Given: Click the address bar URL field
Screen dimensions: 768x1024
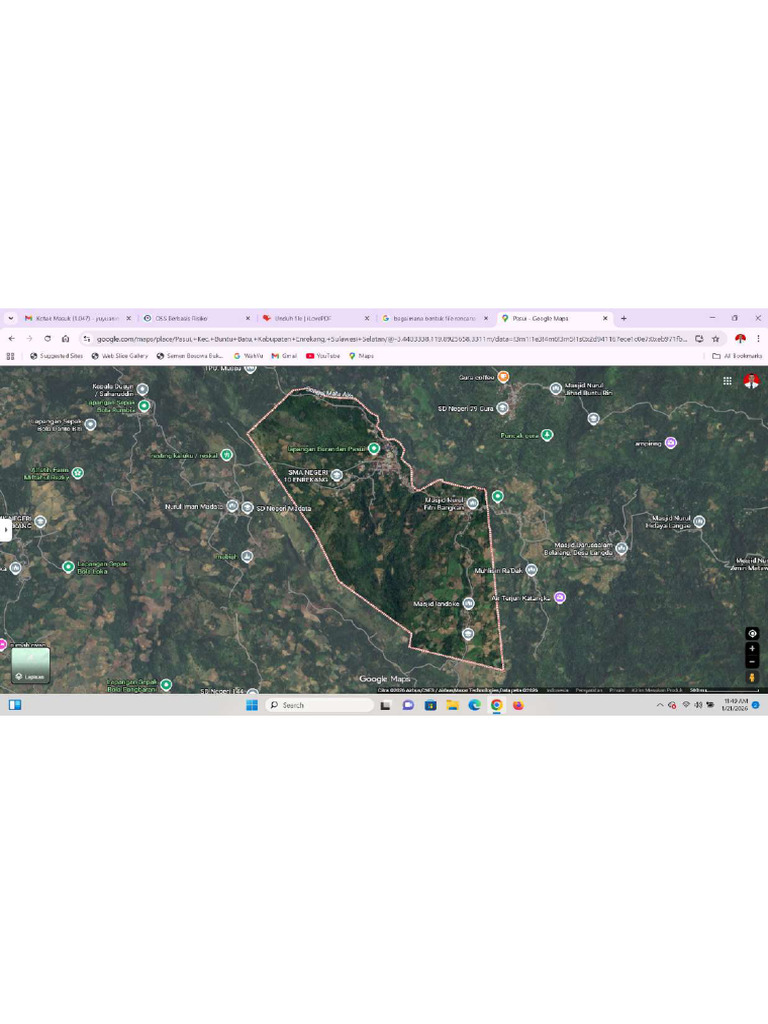Looking at the screenshot, I should pos(392,339).
